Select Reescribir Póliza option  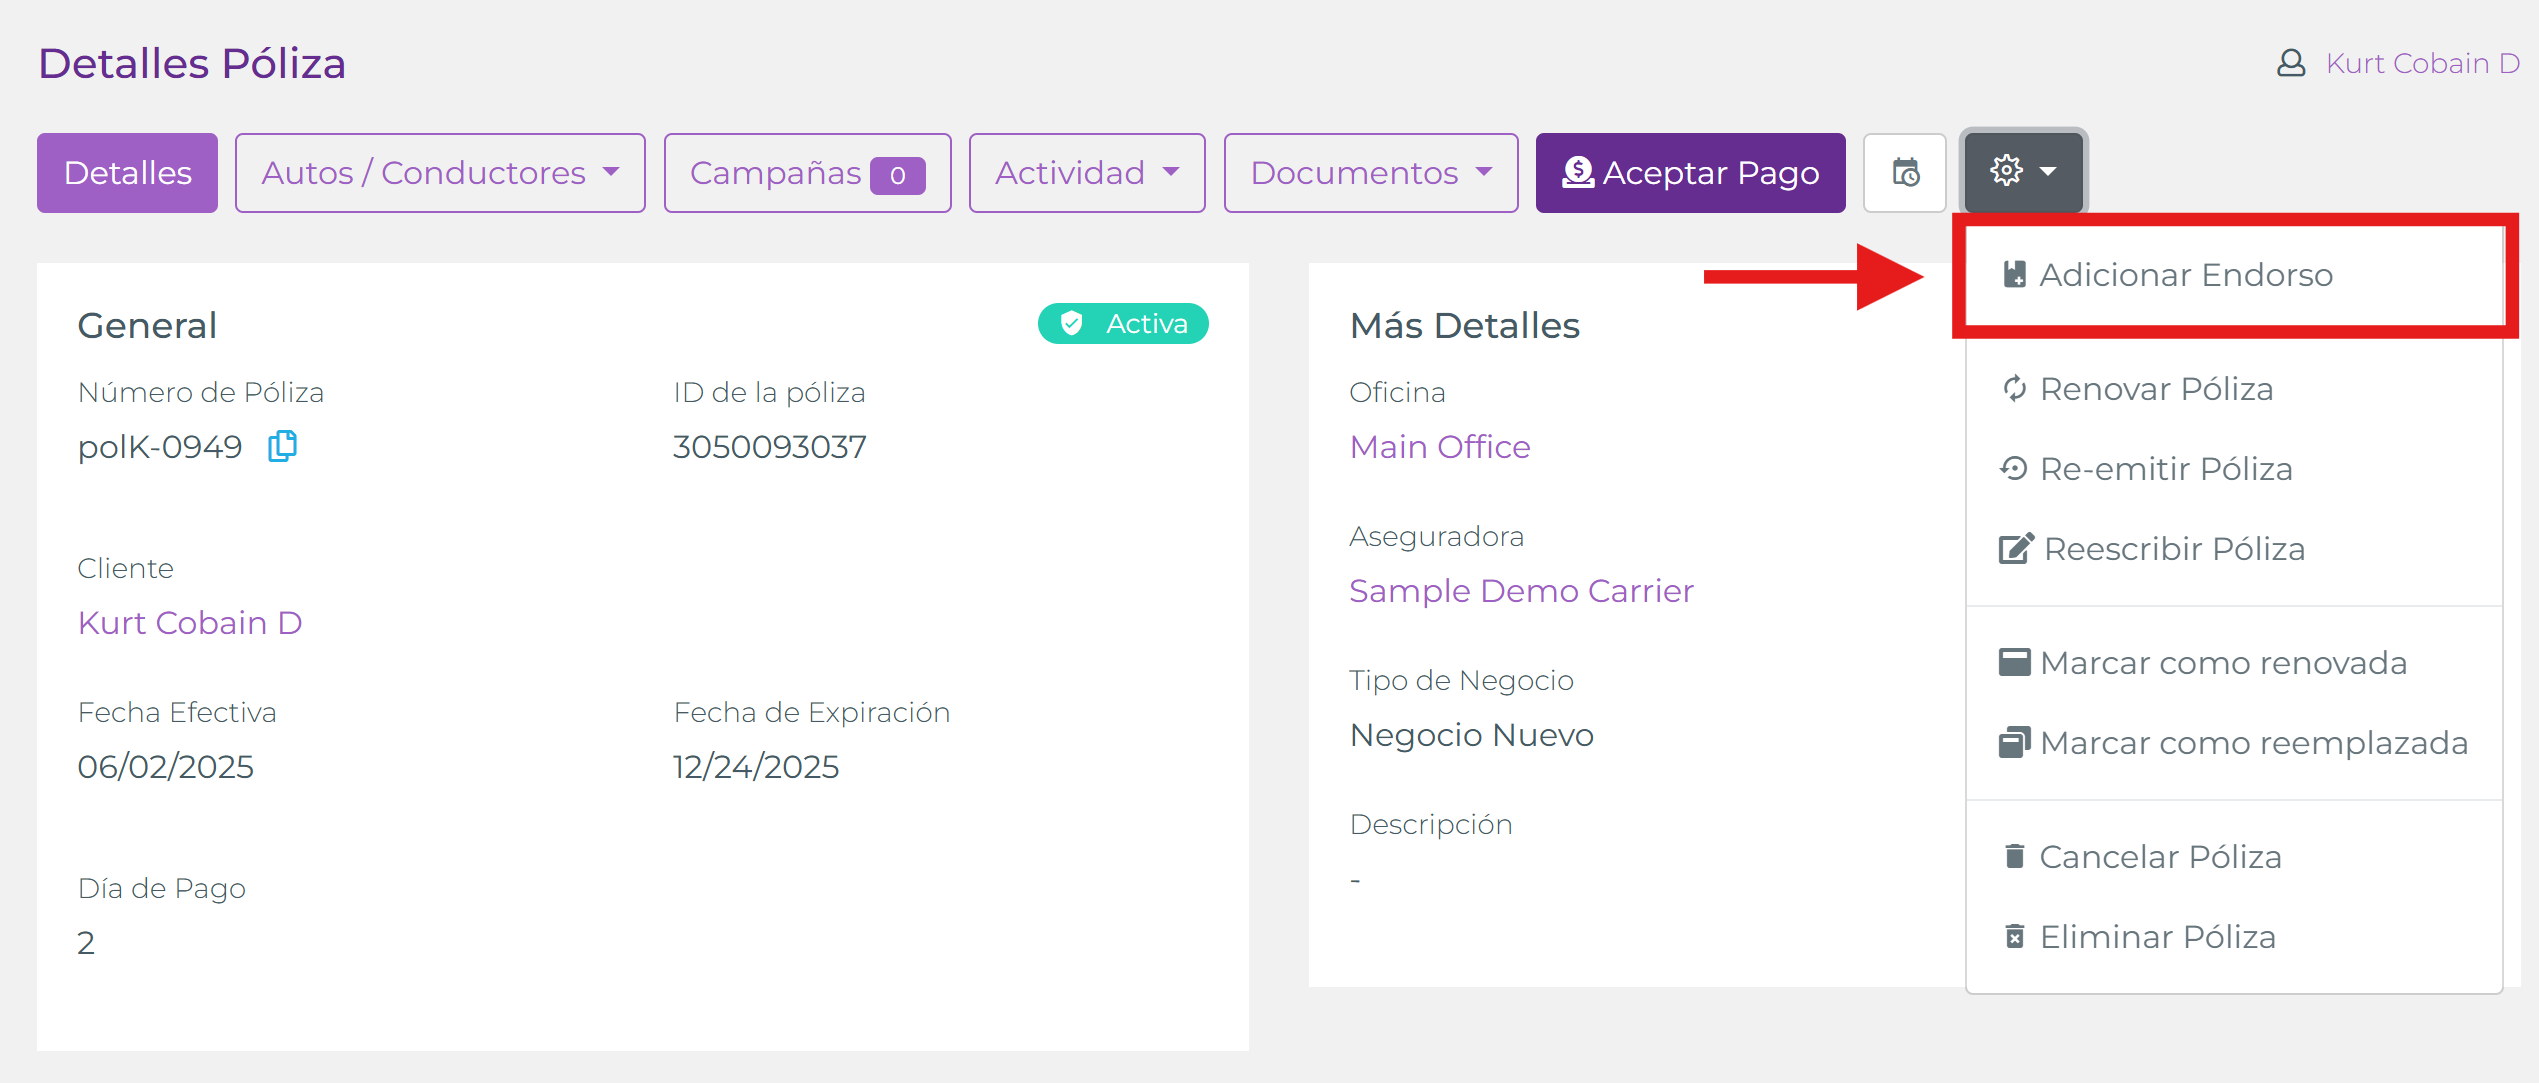click(x=2173, y=549)
